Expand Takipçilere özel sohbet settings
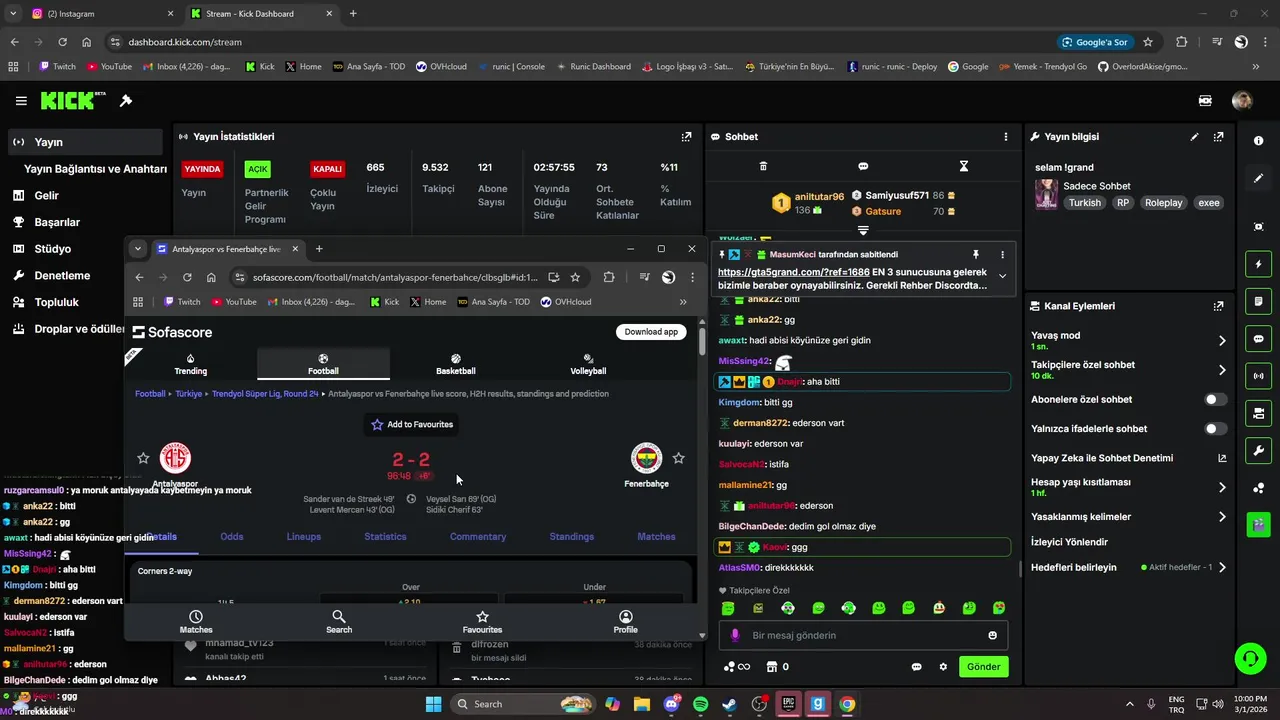 pyautogui.click(x=1222, y=370)
